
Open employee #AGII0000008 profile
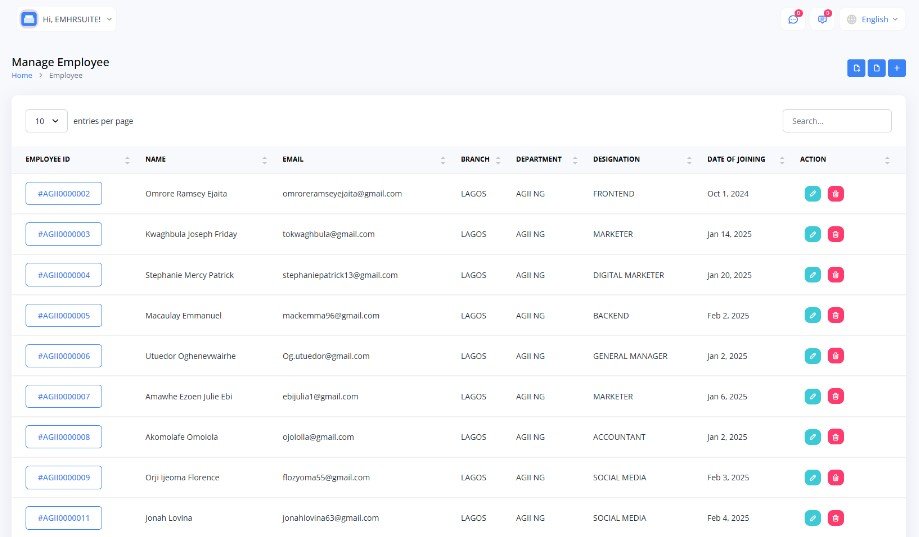(x=63, y=437)
